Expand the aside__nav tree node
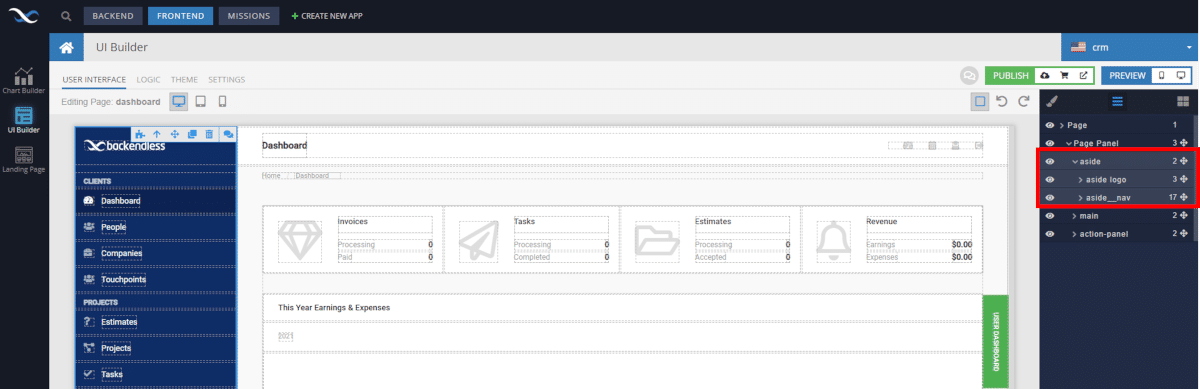 tap(1081, 197)
